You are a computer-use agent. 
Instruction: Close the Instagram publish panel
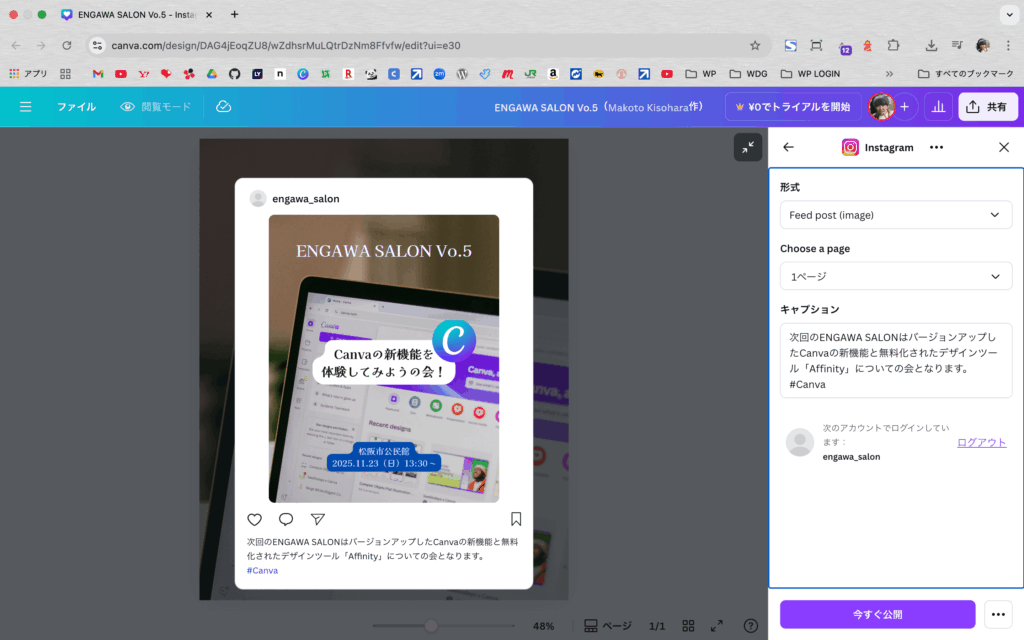pos(1004,147)
